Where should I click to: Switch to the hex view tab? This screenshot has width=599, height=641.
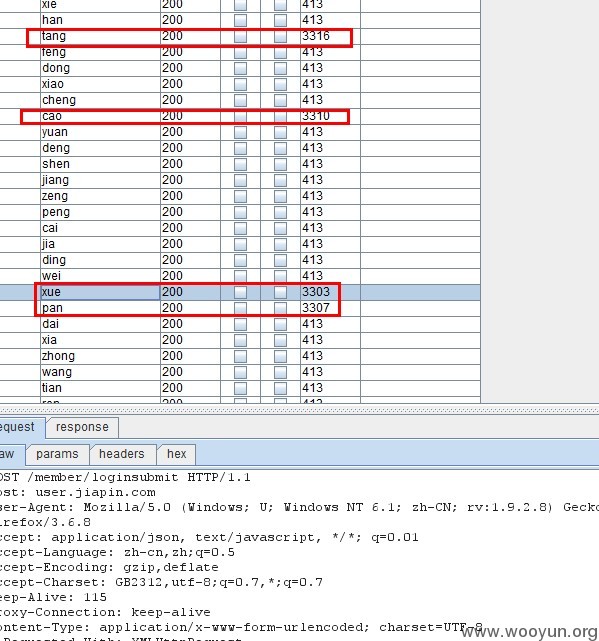click(176, 454)
